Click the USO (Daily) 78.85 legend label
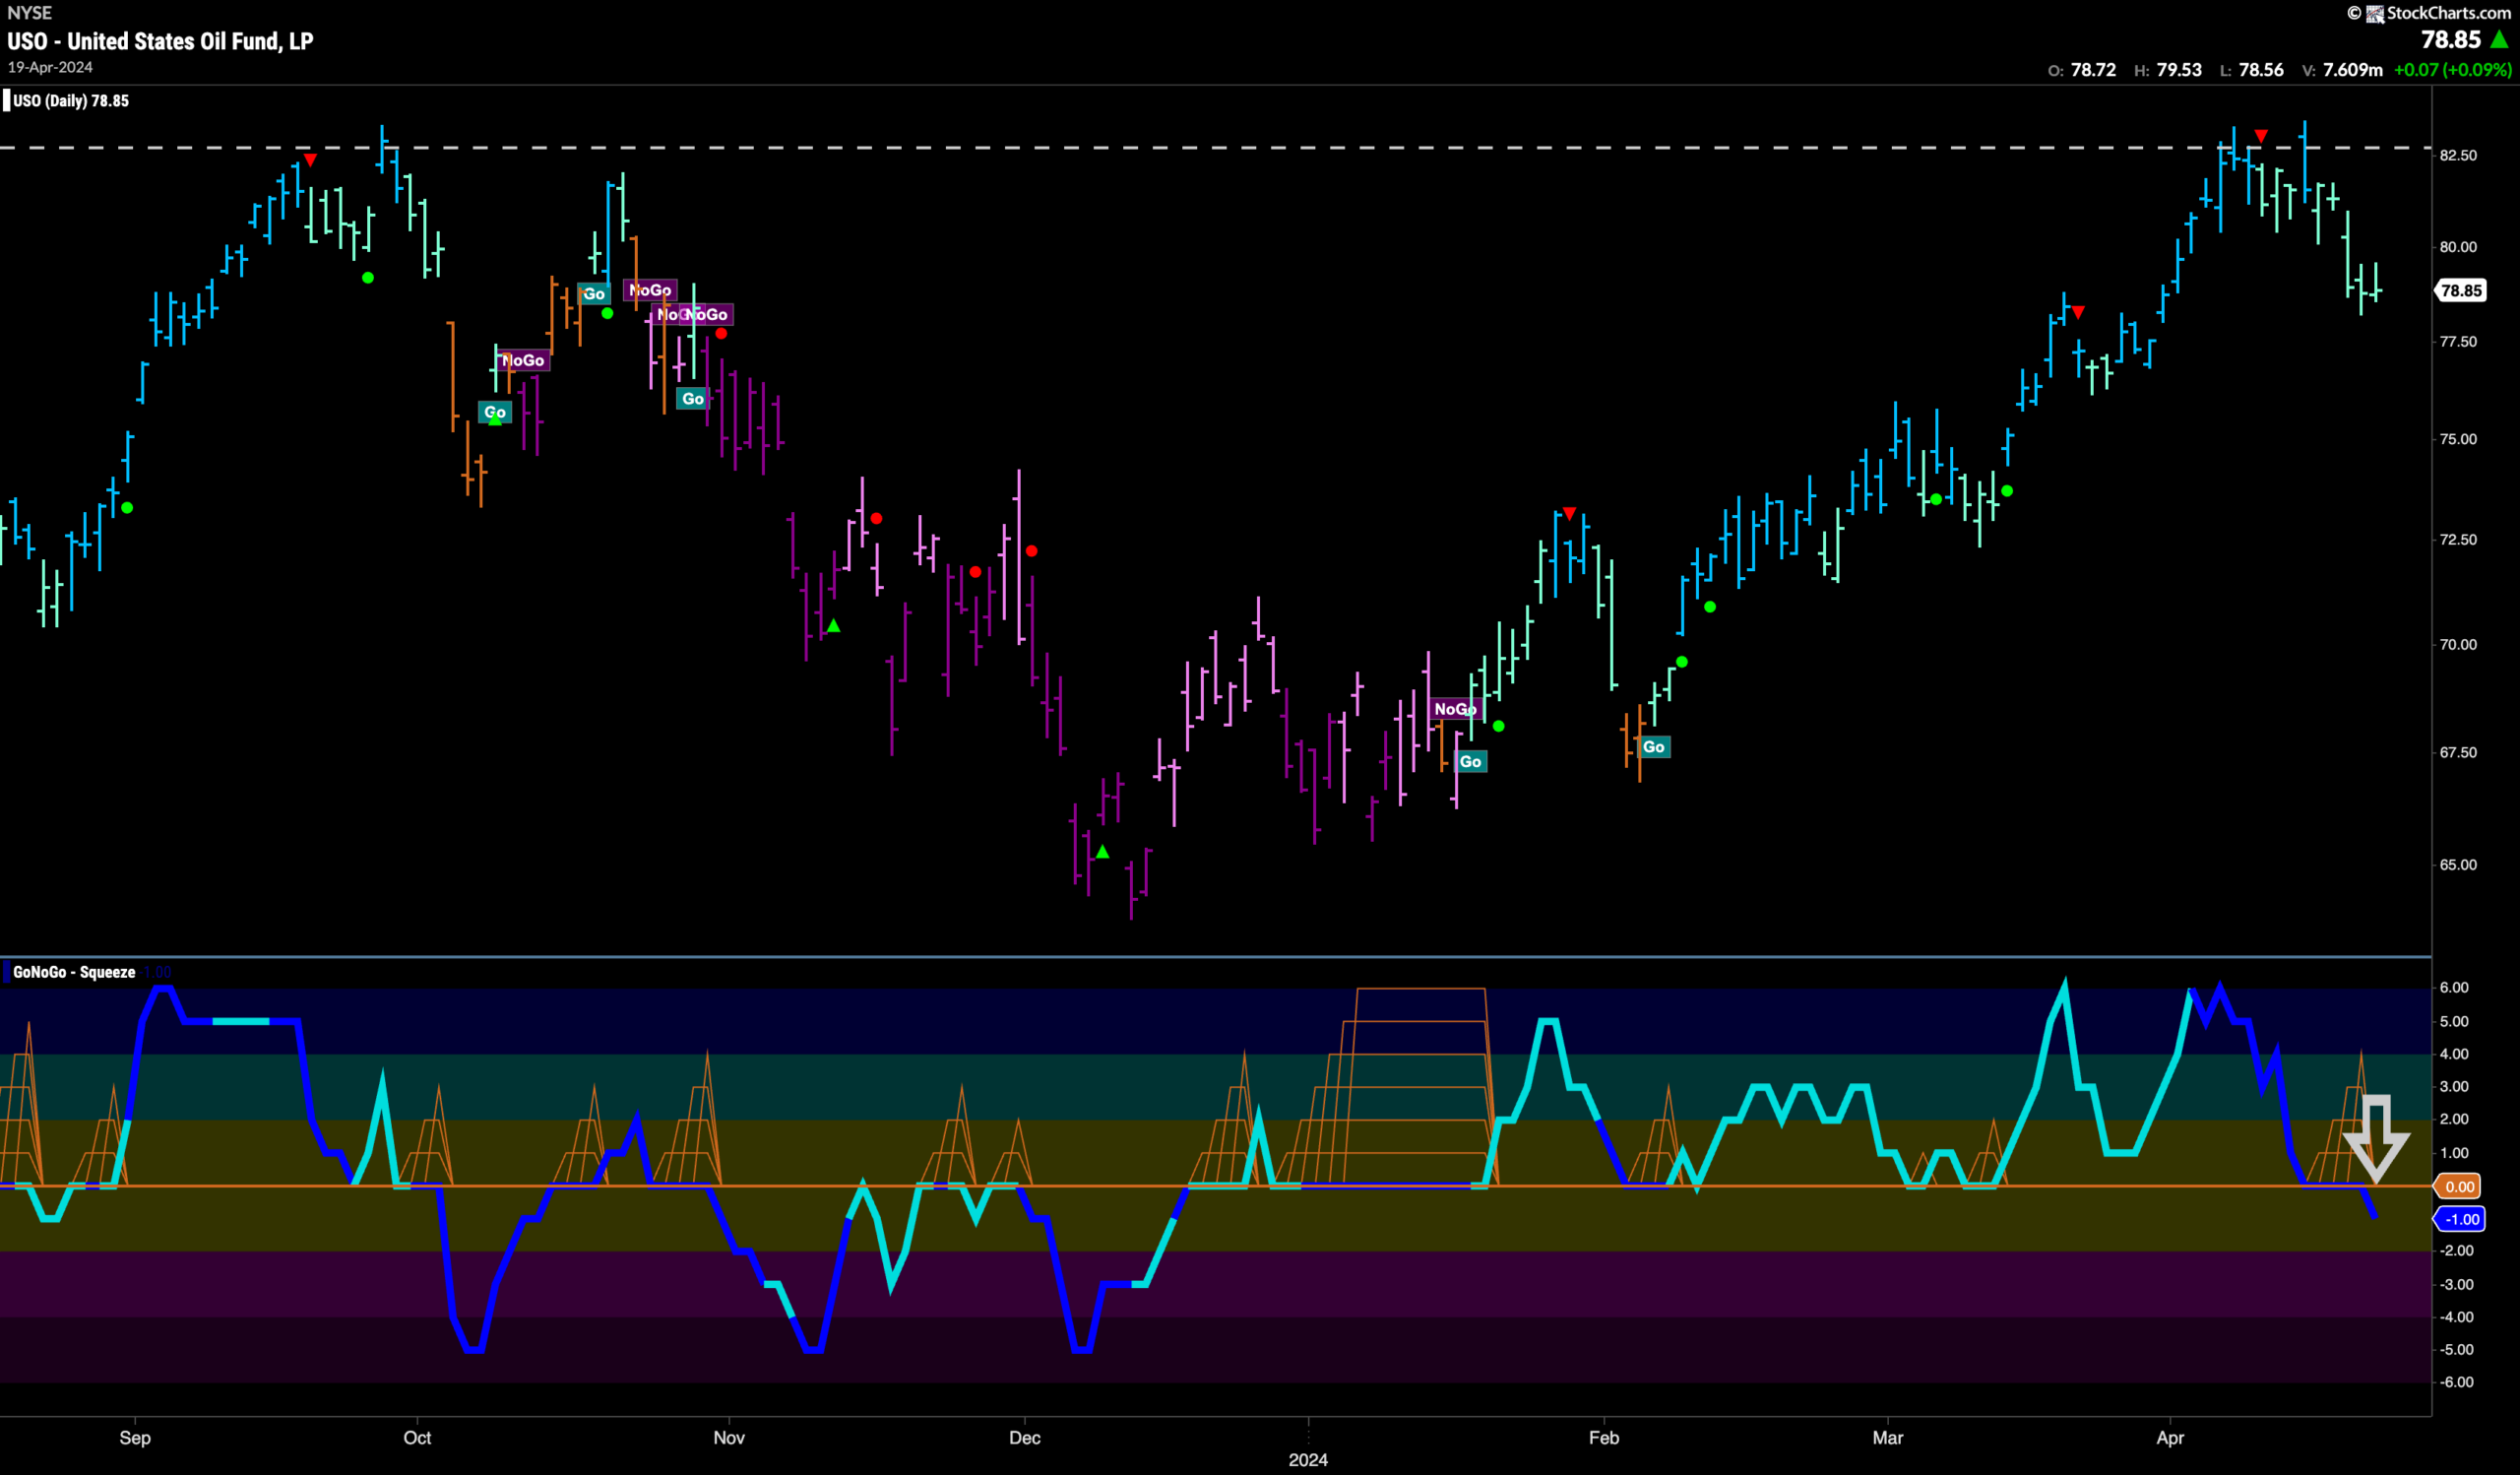This screenshot has height=1475, width=2520. [70, 101]
